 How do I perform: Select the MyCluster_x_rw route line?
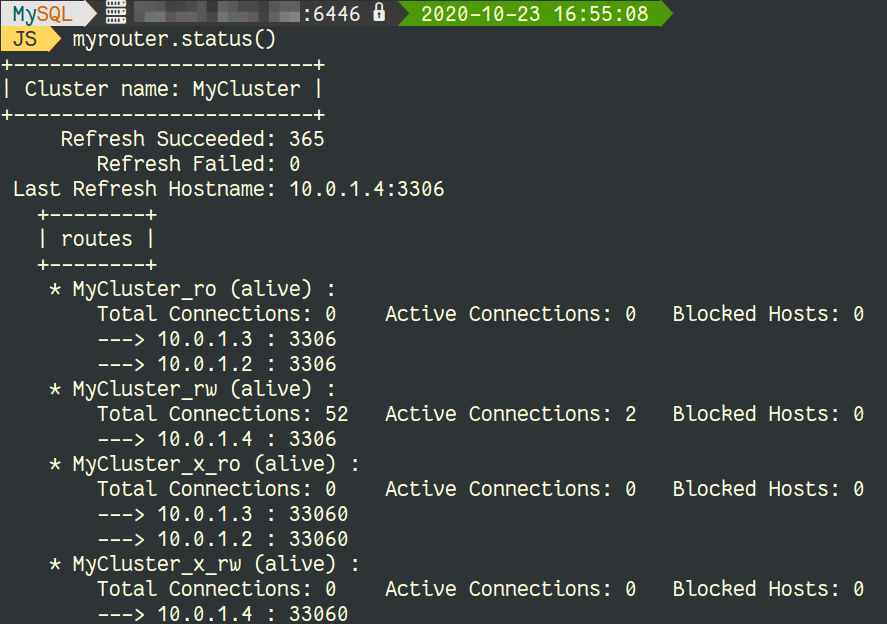click(204, 564)
